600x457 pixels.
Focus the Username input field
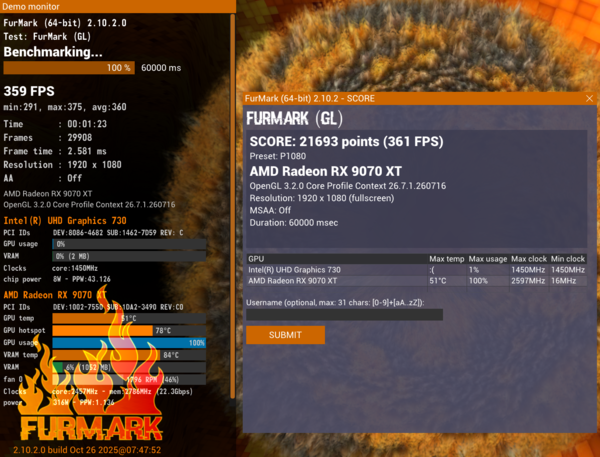(x=344, y=315)
